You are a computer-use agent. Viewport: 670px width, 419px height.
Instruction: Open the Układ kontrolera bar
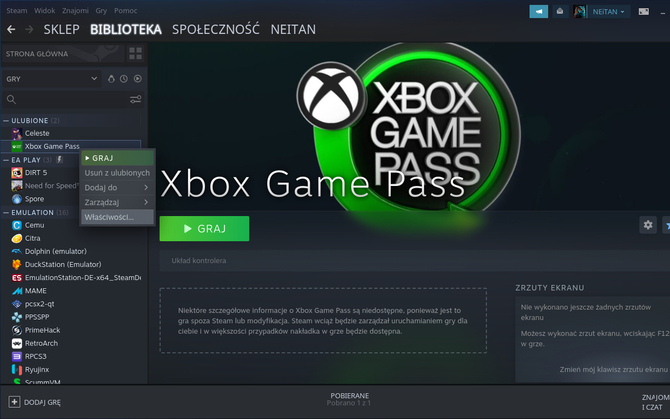[x=414, y=261]
